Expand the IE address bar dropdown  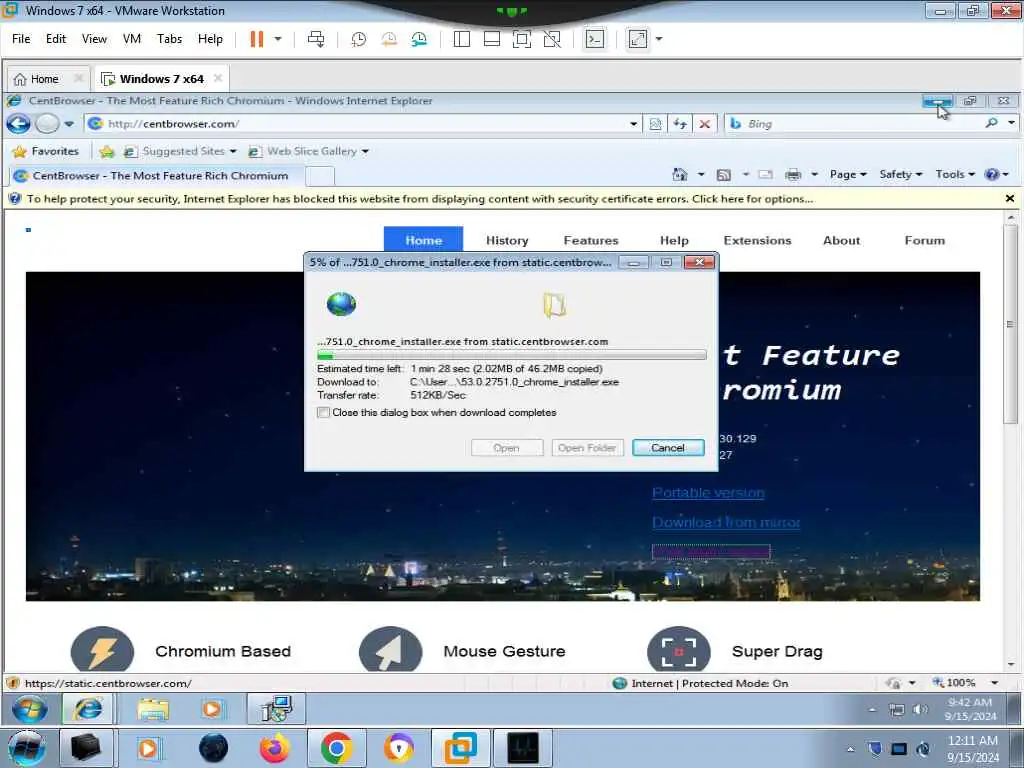[x=633, y=123]
